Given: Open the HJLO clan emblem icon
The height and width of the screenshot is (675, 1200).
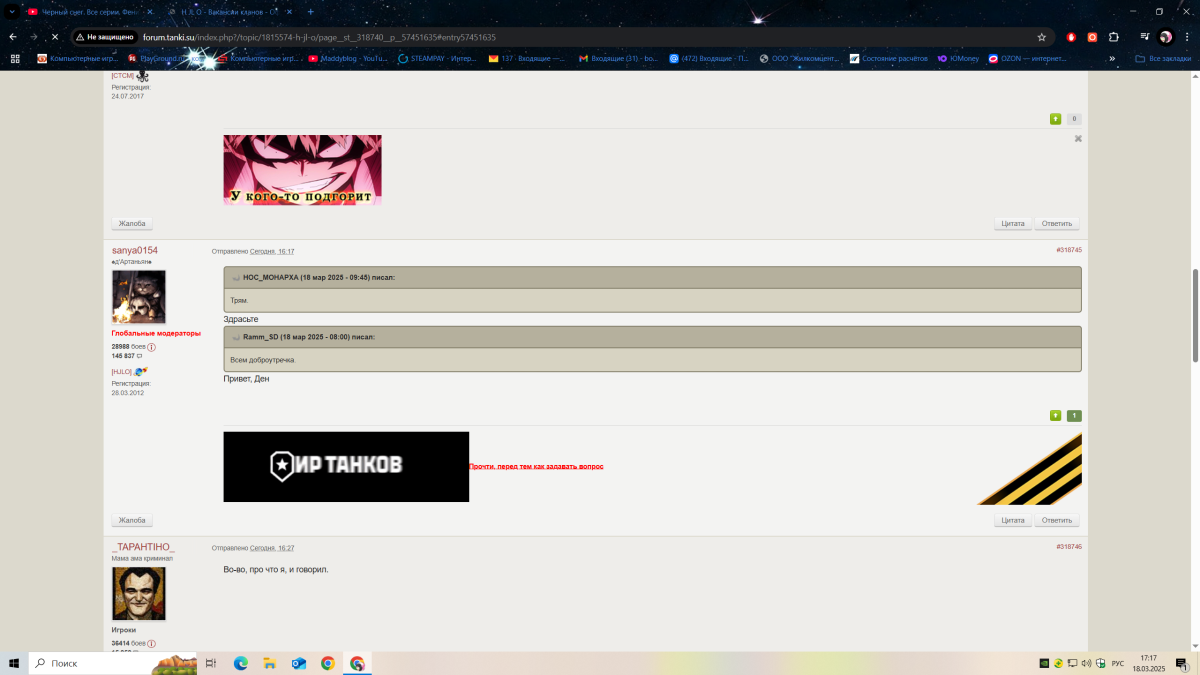Looking at the screenshot, I should coord(141,371).
